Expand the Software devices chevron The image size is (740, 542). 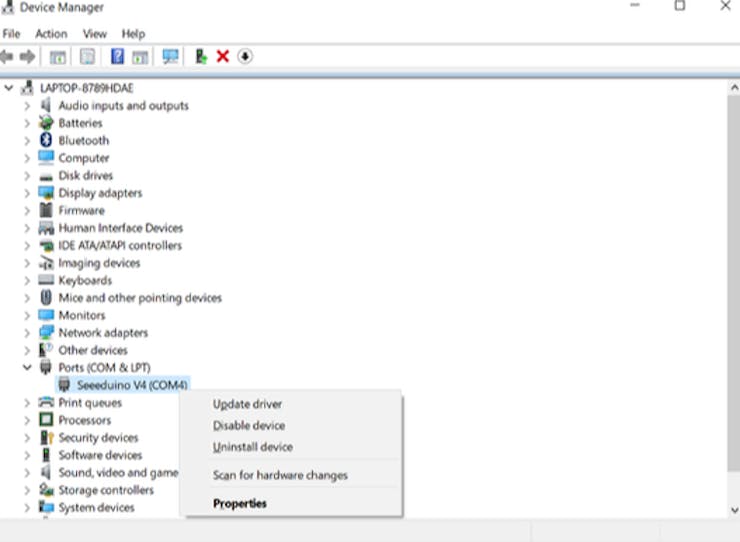coord(27,455)
